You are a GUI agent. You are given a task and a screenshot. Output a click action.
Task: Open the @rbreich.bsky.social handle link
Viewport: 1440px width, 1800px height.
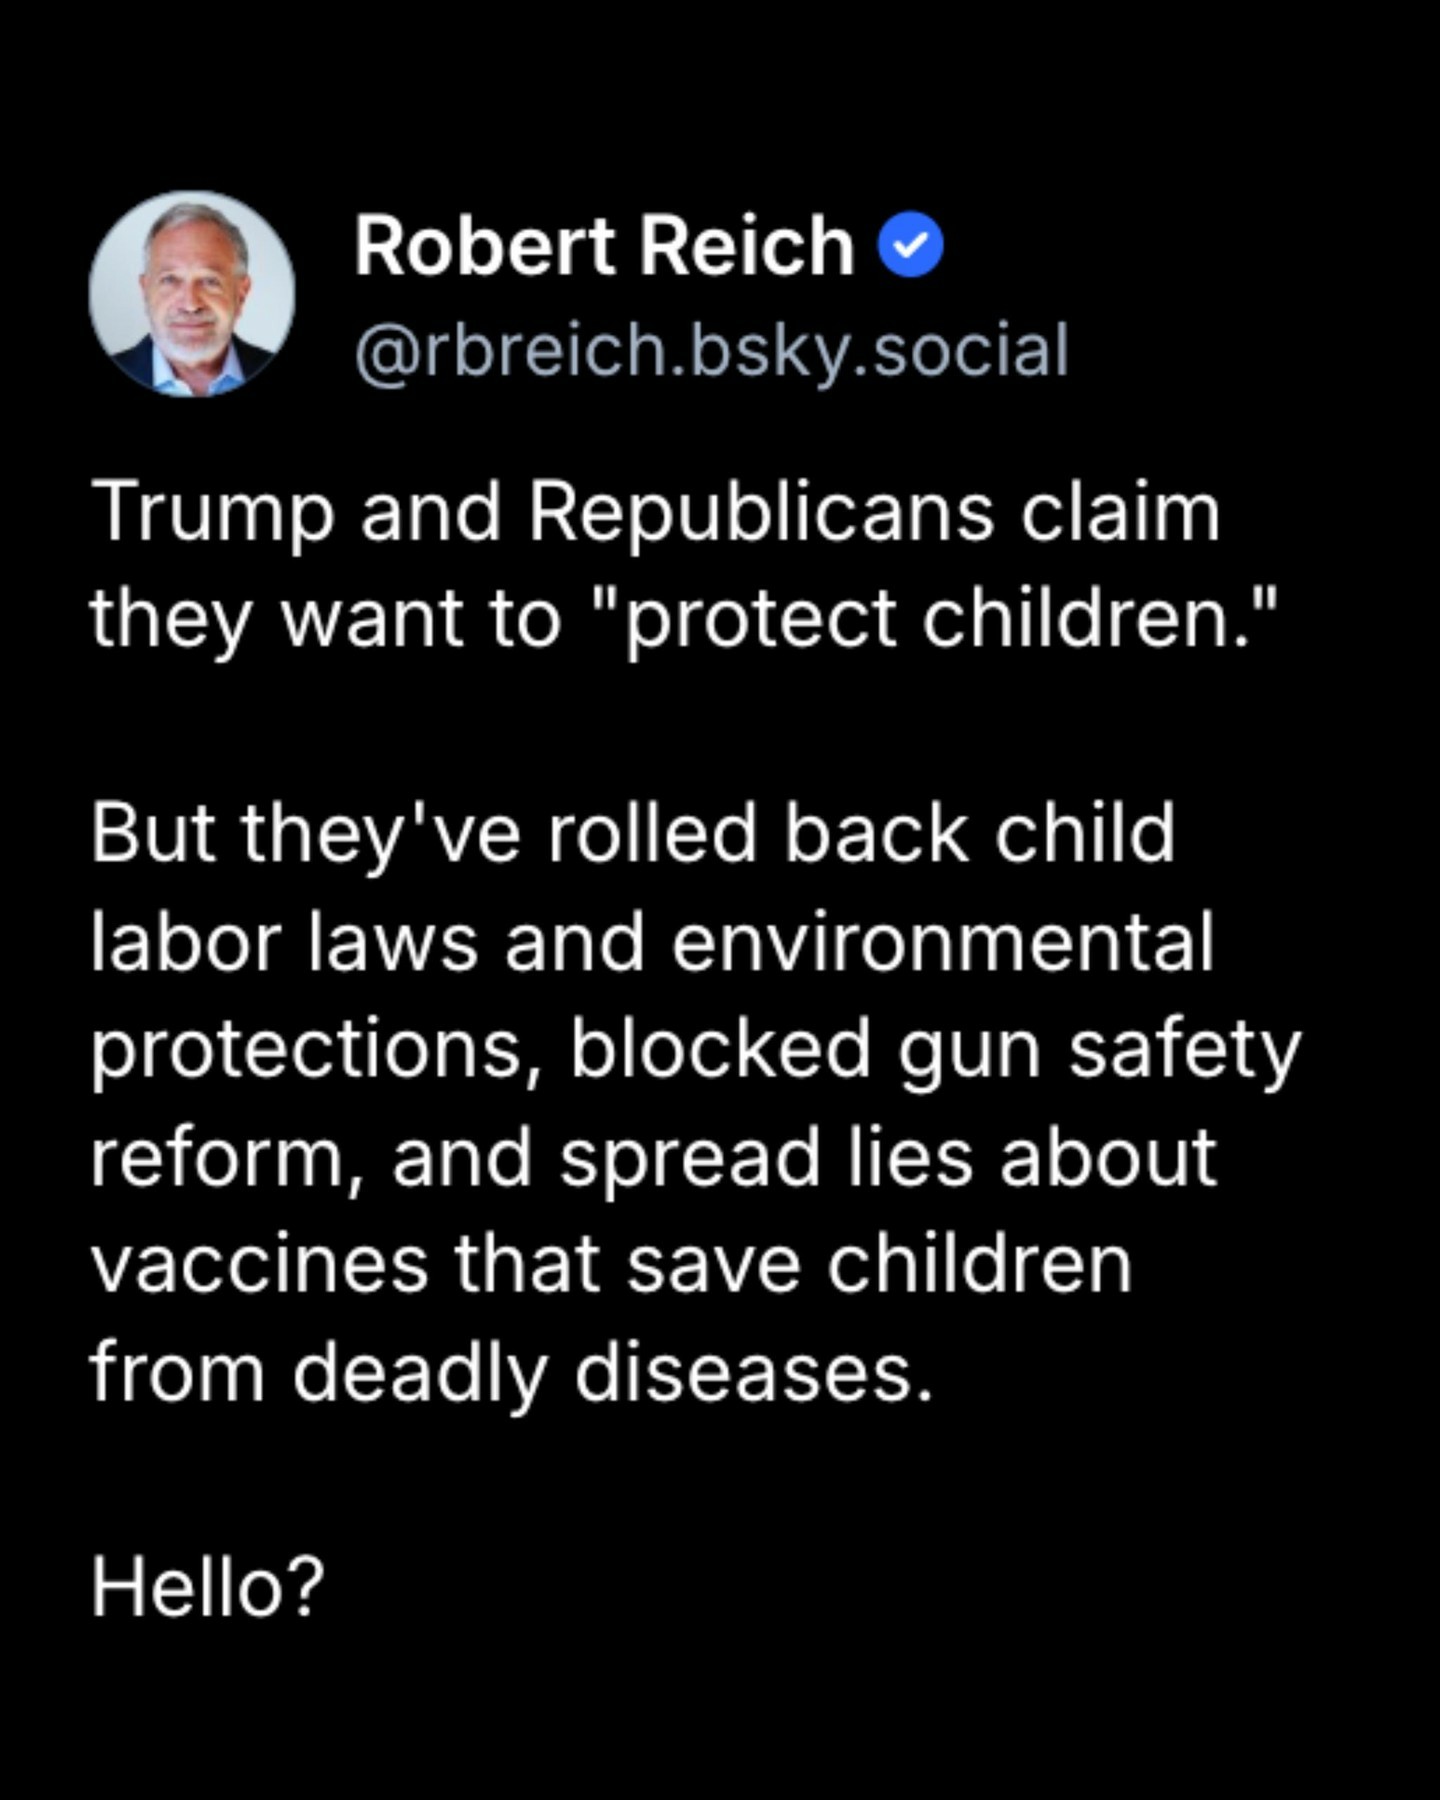711,351
